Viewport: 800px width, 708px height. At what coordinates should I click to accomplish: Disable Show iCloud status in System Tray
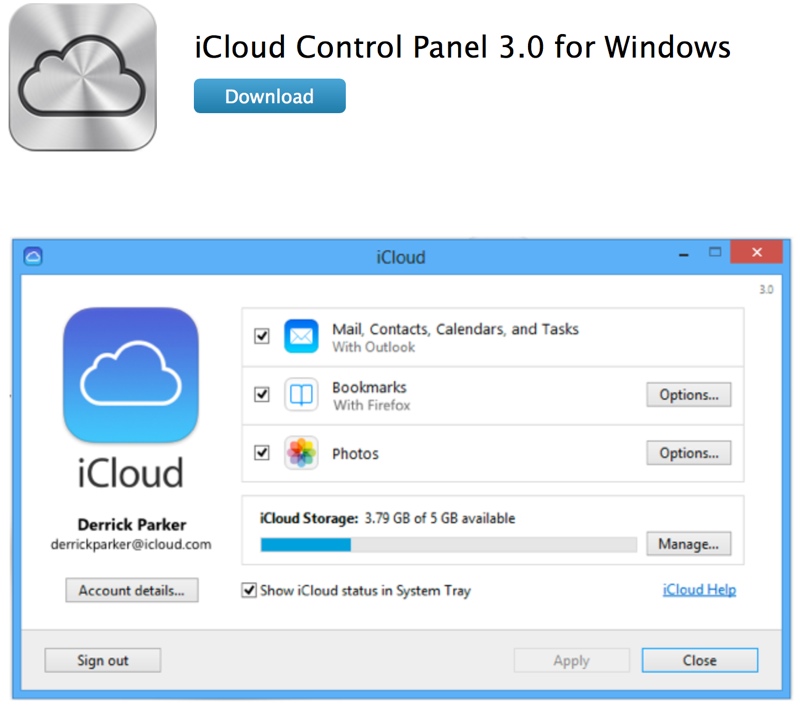click(248, 590)
